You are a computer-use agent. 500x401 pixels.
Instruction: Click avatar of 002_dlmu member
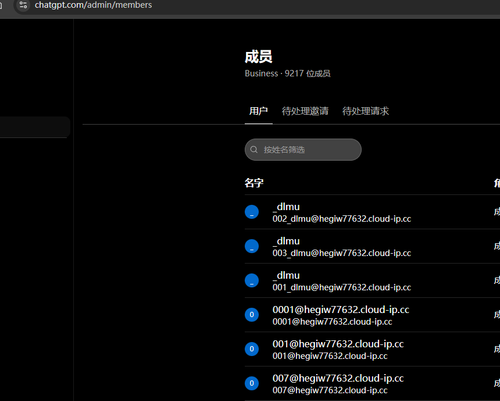[x=252, y=212]
